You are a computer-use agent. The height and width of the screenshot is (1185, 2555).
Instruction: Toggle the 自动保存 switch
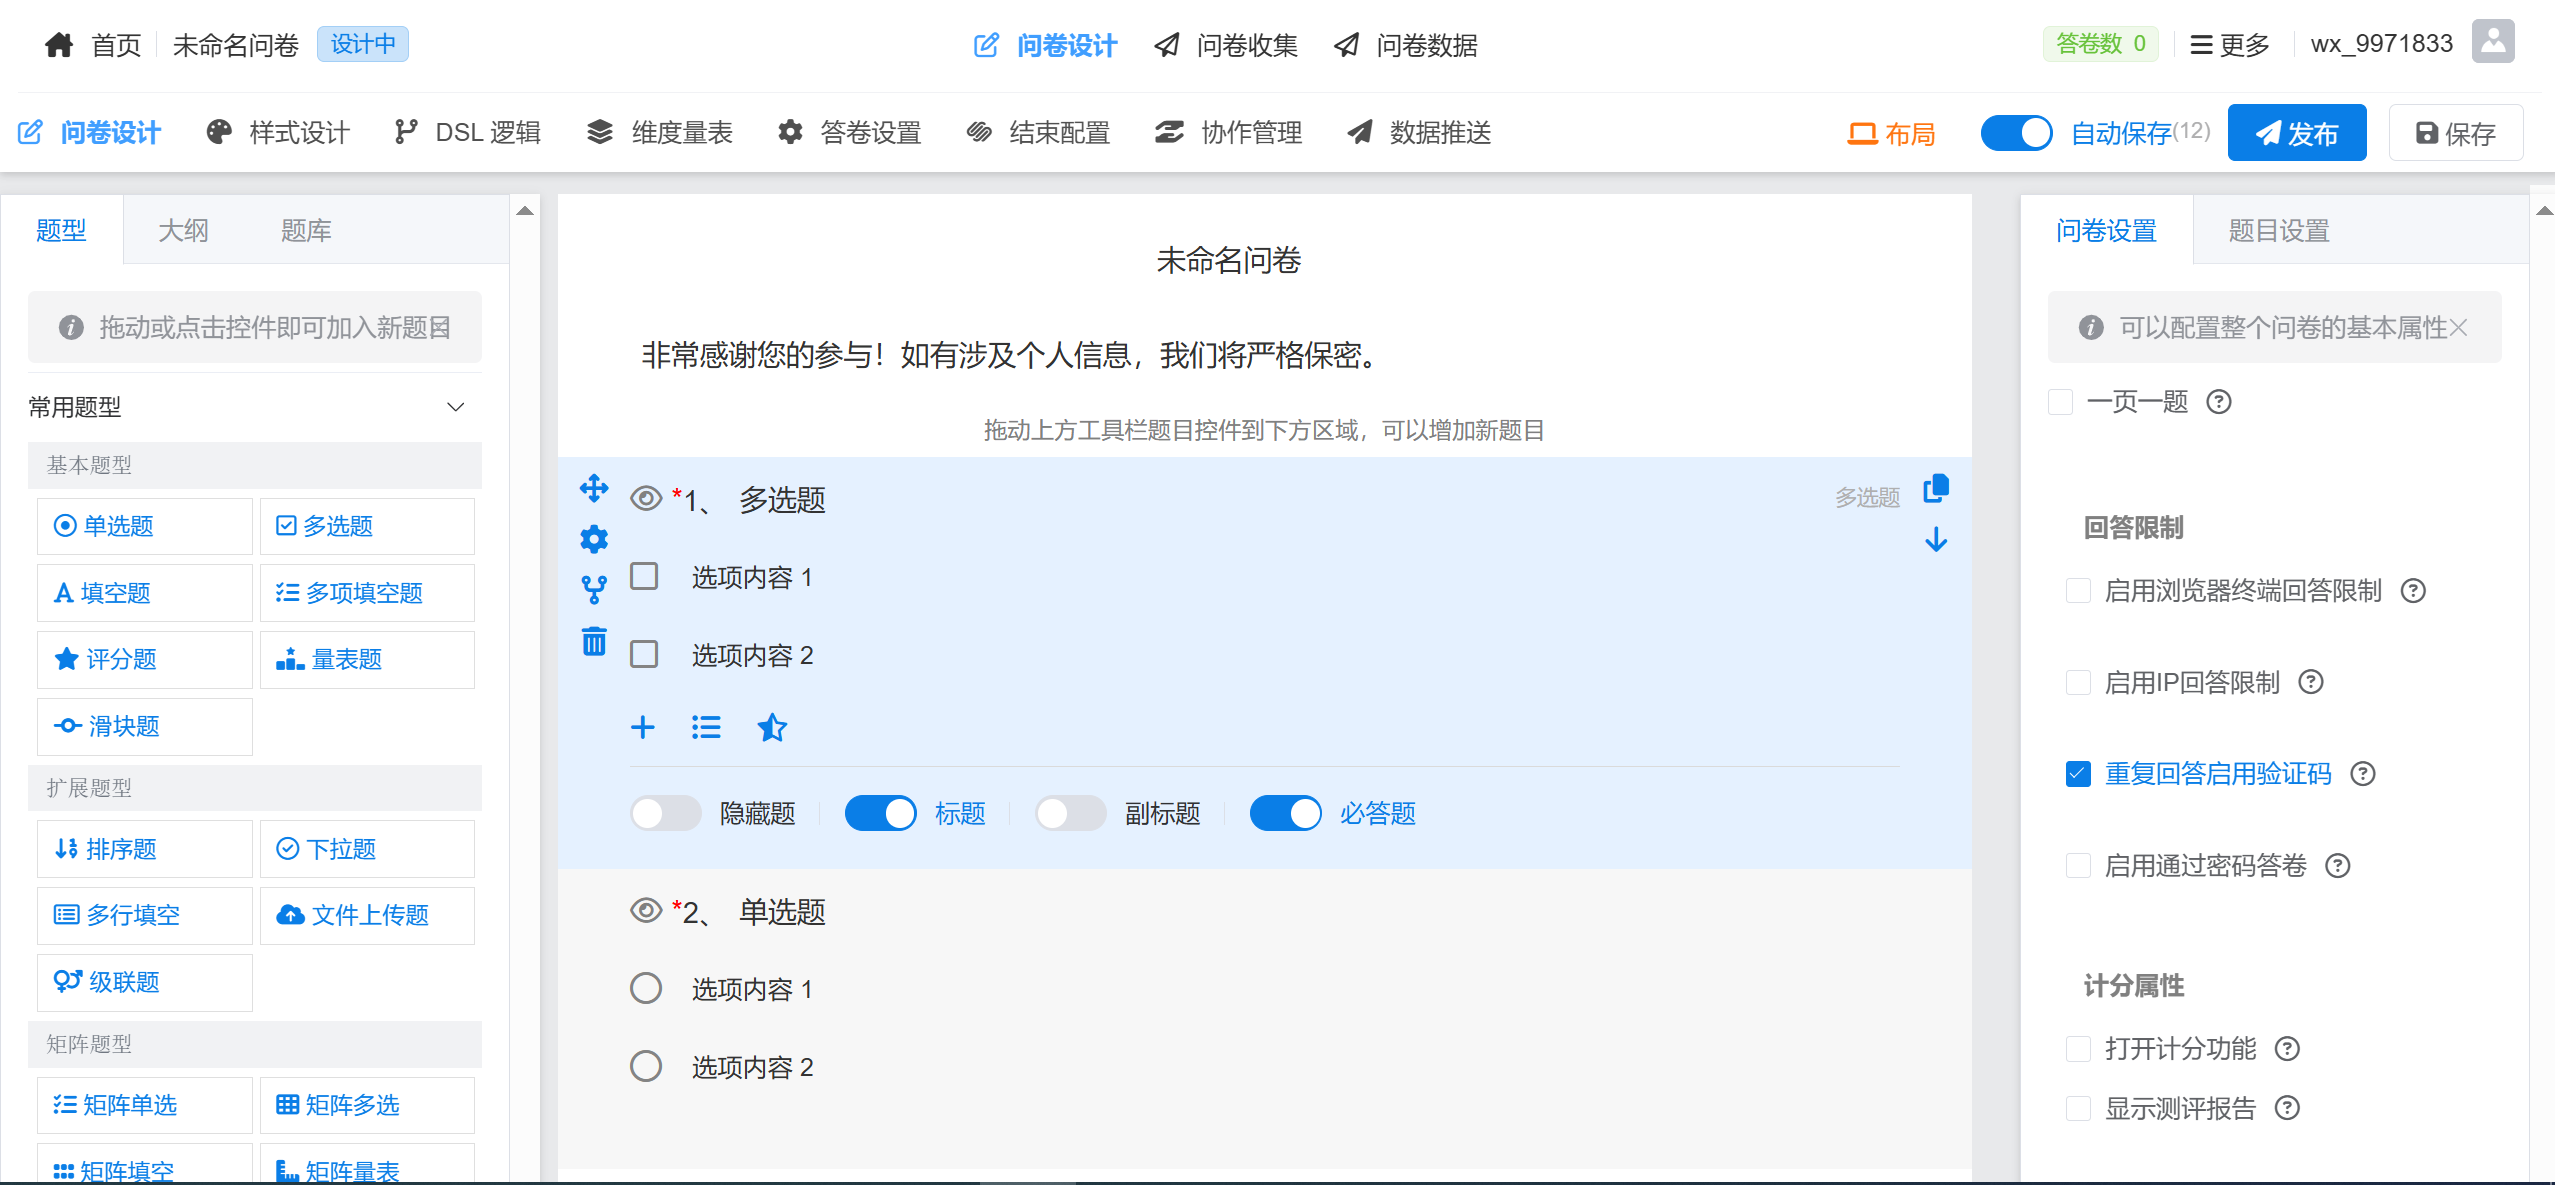(2016, 133)
